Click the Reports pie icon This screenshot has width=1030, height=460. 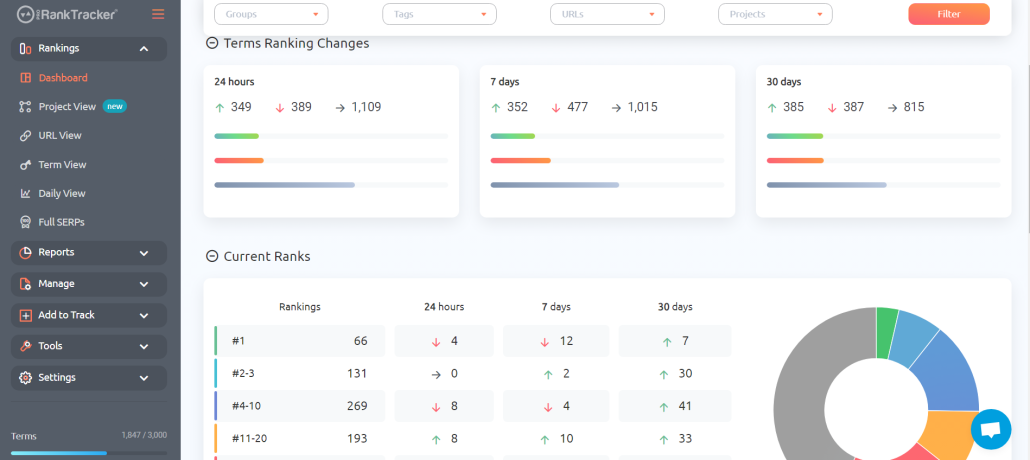[x=26, y=252]
